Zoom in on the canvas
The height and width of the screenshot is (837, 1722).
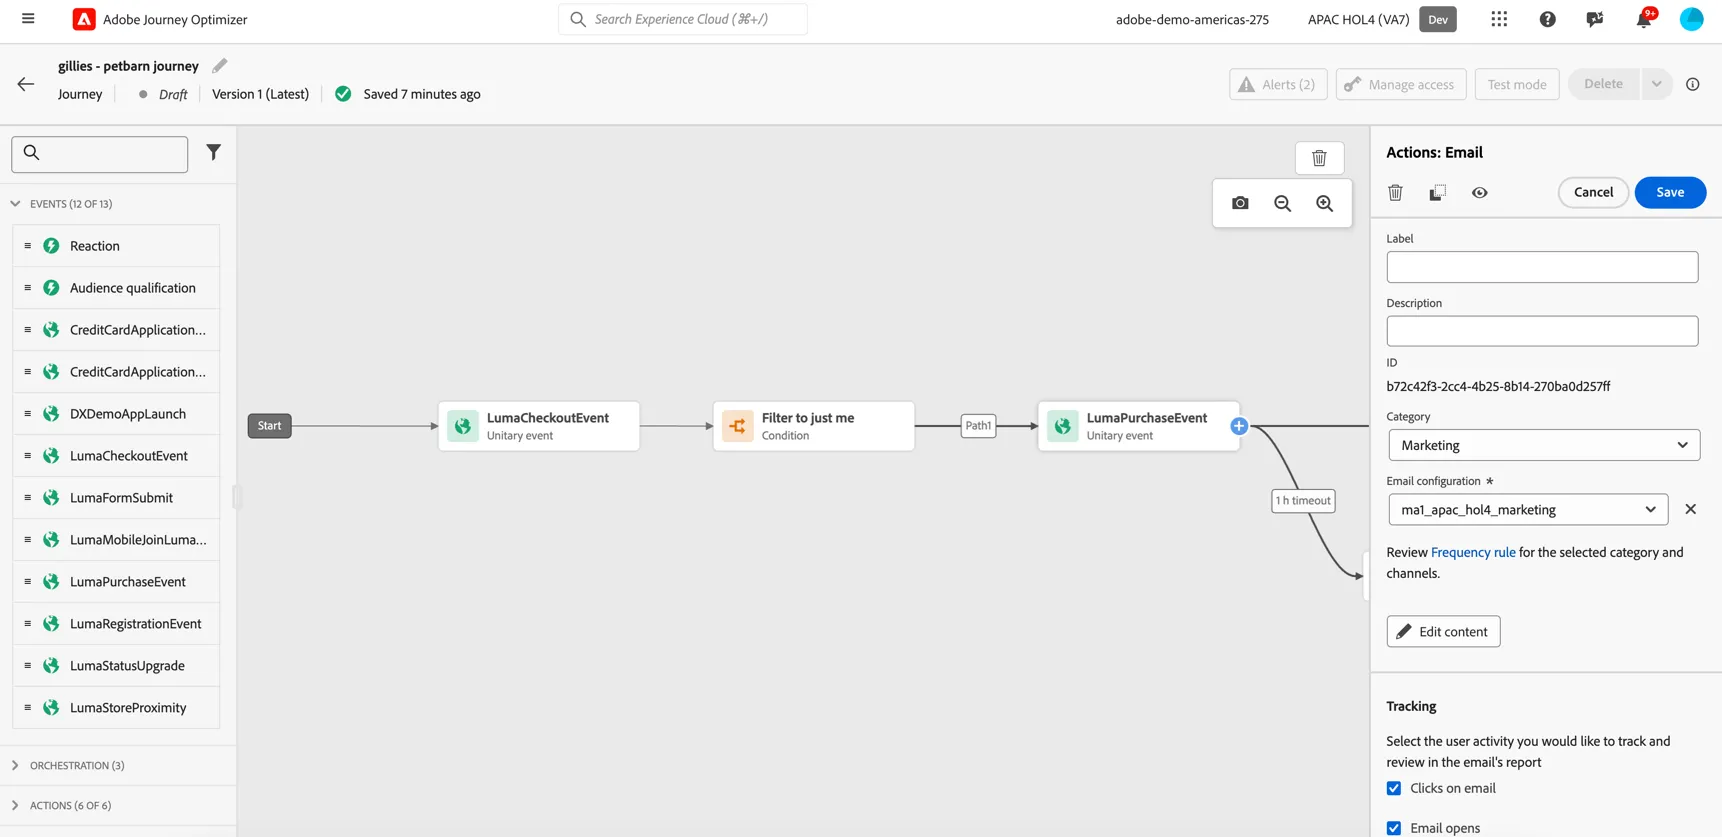(x=1324, y=203)
